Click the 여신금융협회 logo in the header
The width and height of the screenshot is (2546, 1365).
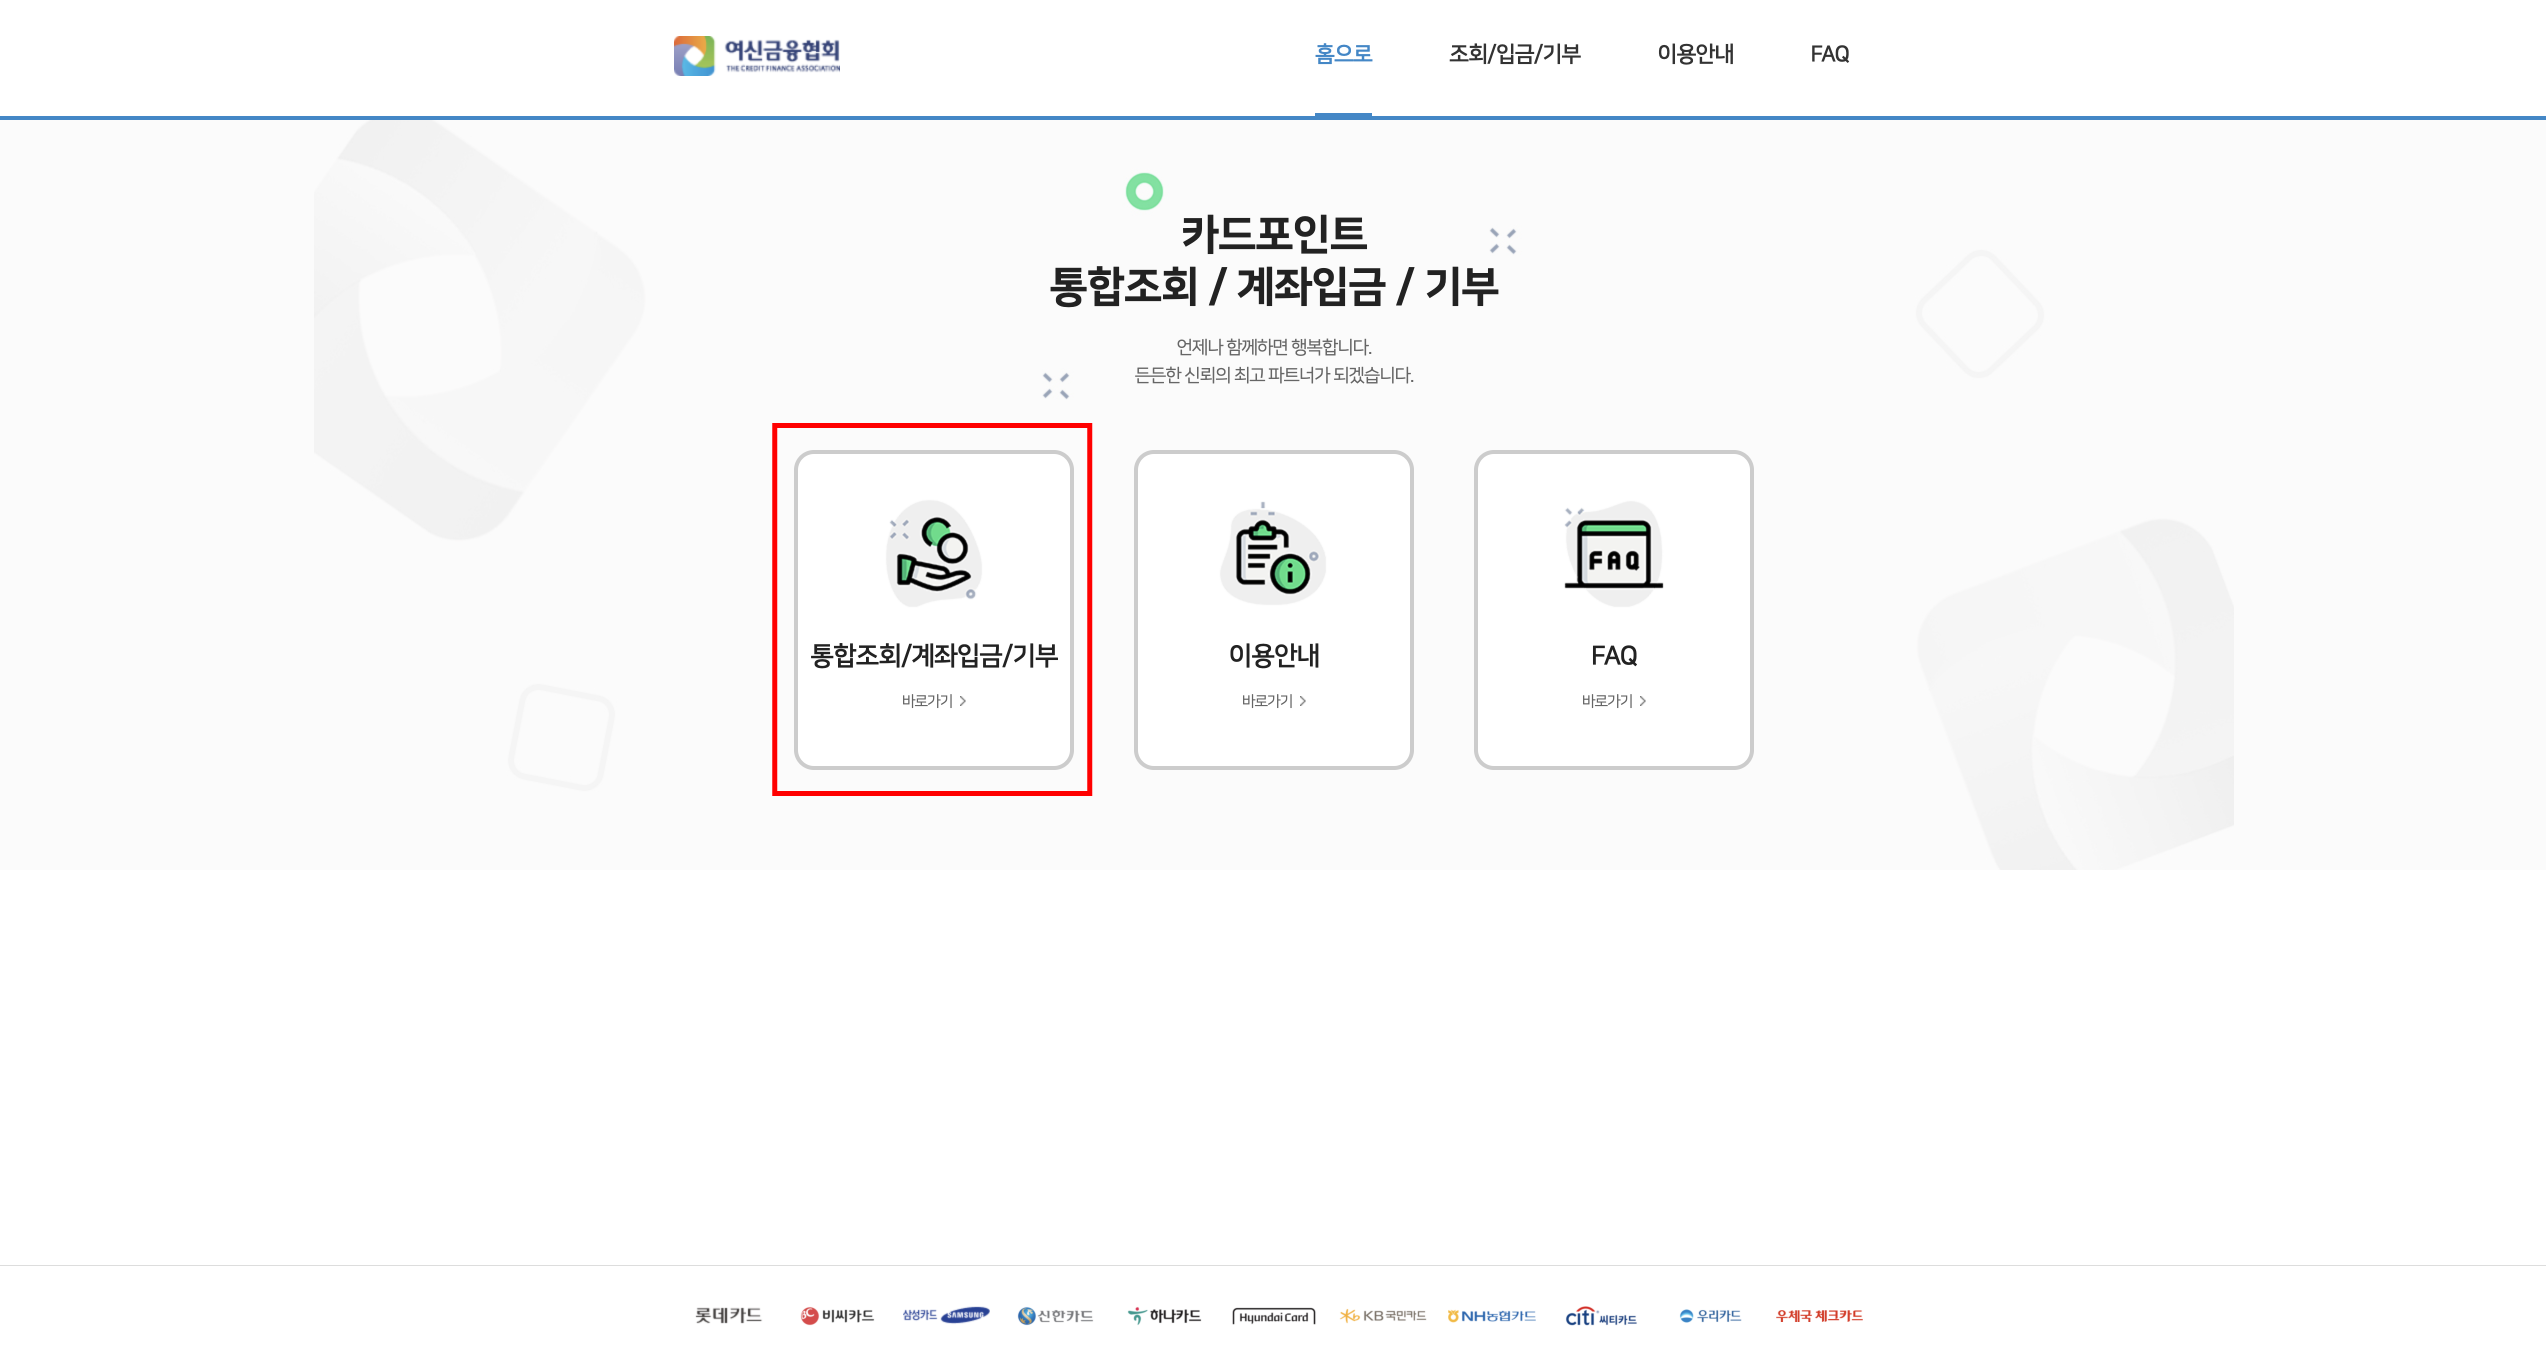click(x=757, y=55)
